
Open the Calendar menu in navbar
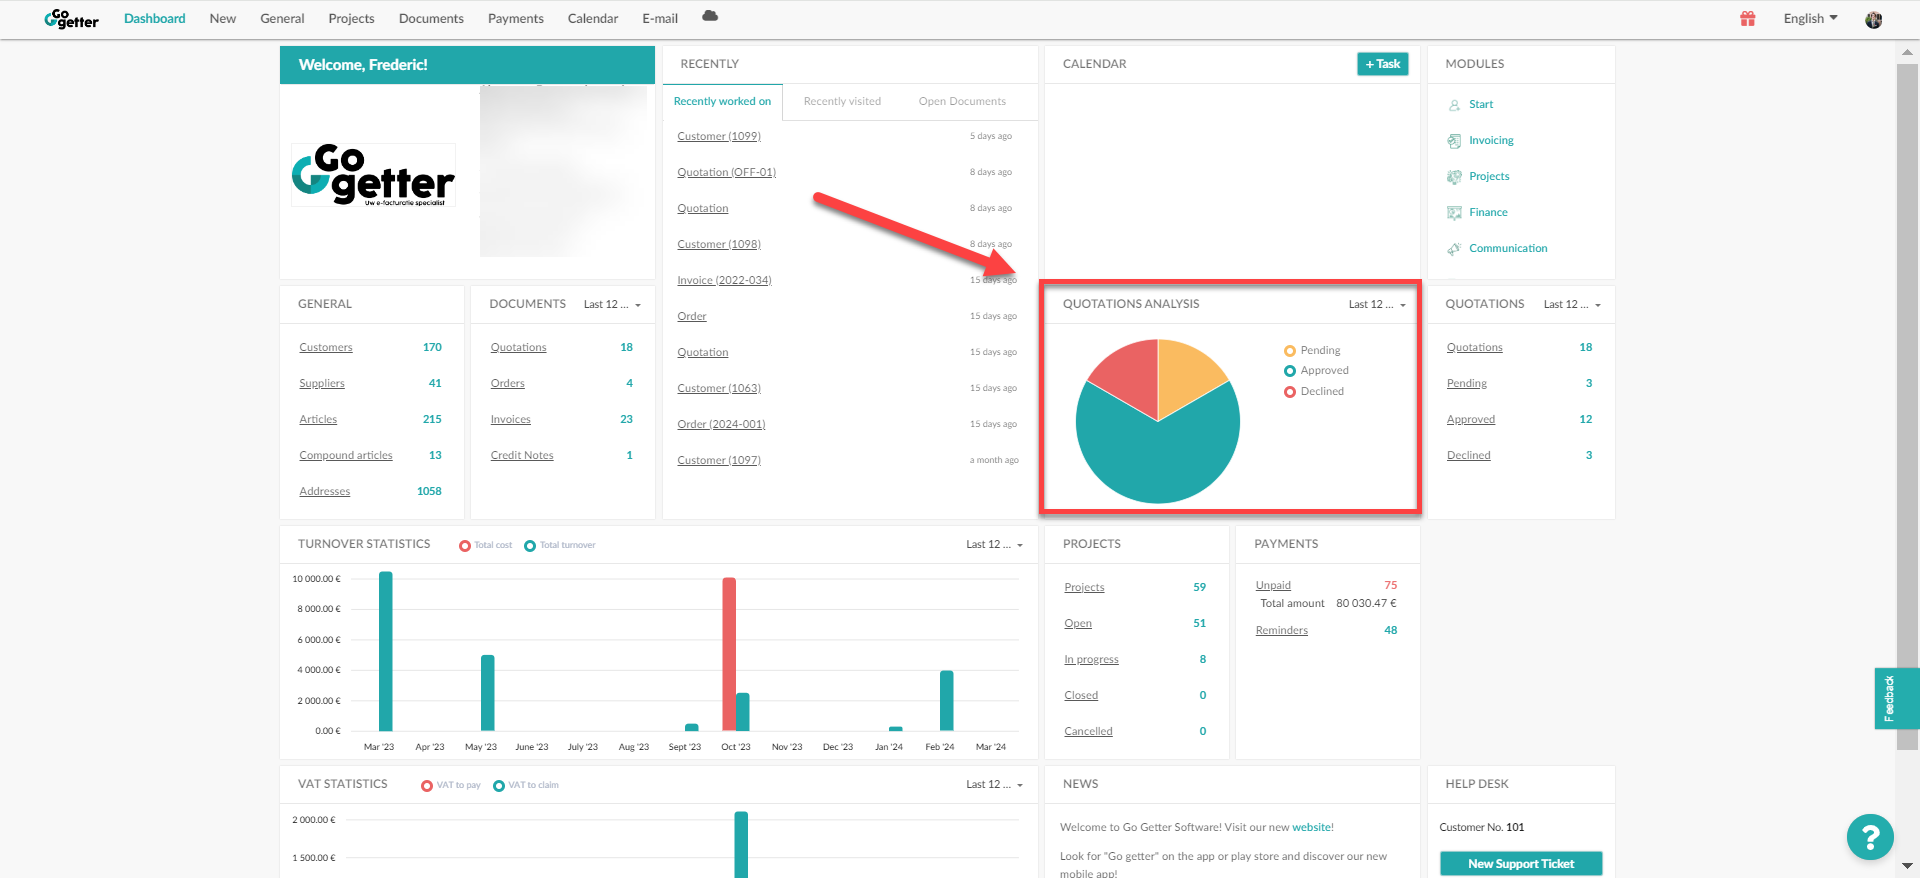tap(593, 19)
